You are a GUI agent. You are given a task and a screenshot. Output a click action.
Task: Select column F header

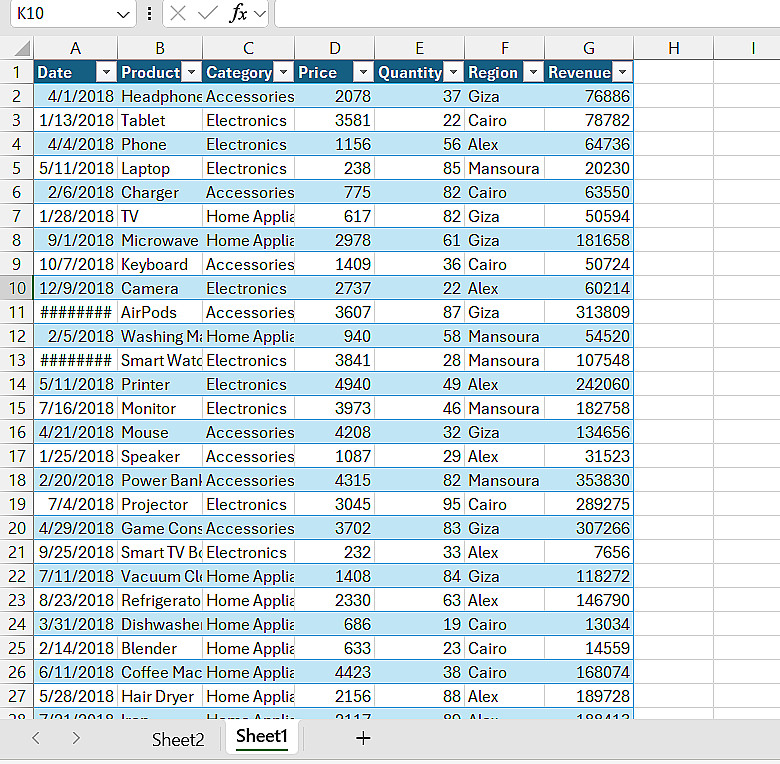(504, 48)
